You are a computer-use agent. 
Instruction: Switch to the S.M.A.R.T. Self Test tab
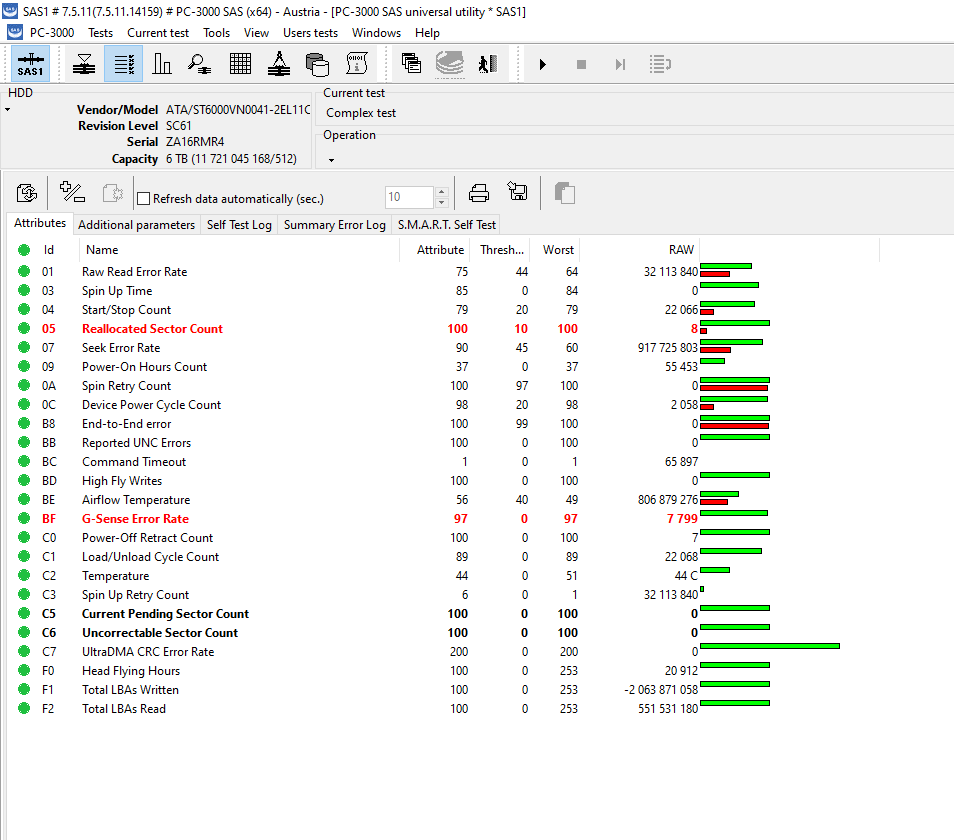pos(447,225)
